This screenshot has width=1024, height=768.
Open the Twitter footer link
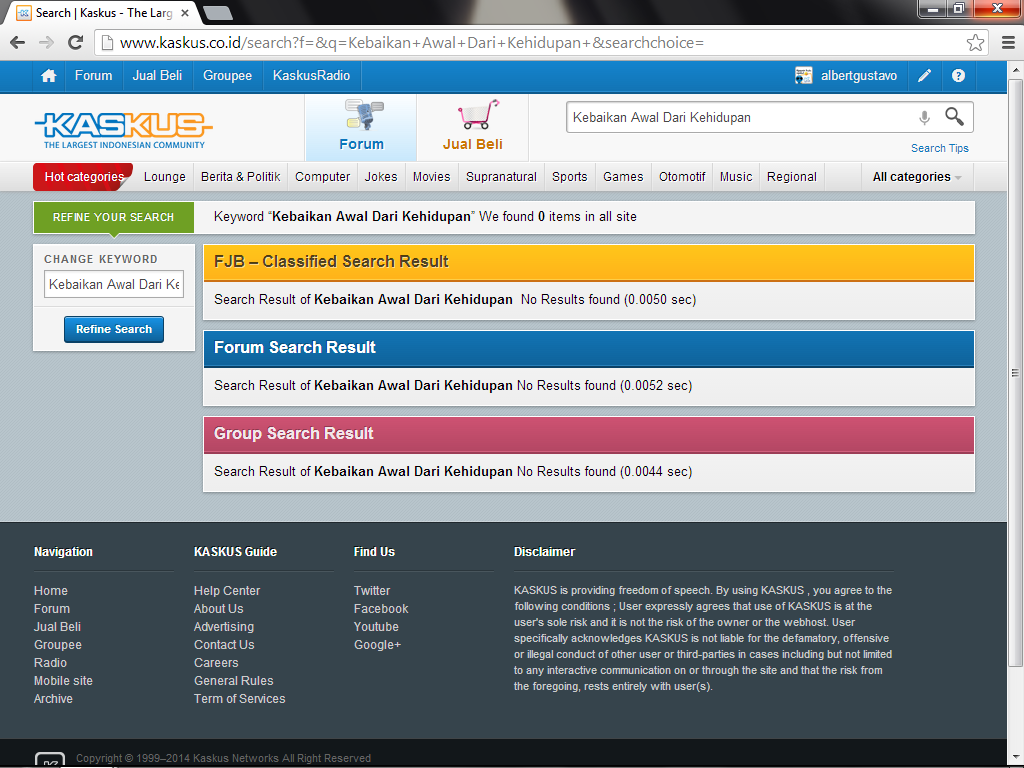(372, 590)
